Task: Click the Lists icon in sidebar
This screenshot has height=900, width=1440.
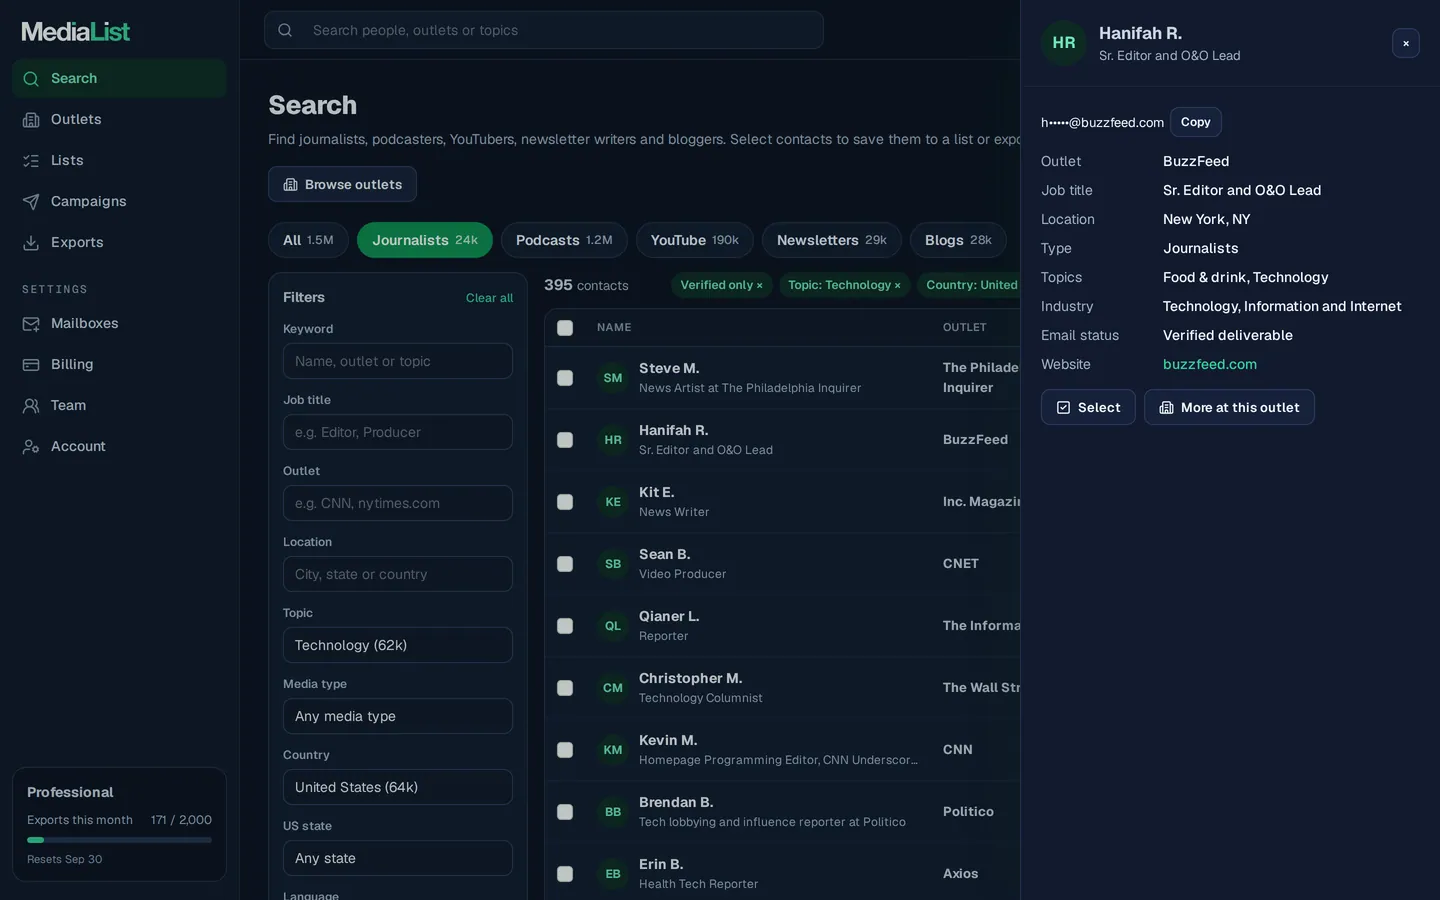Action: [31, 161]
